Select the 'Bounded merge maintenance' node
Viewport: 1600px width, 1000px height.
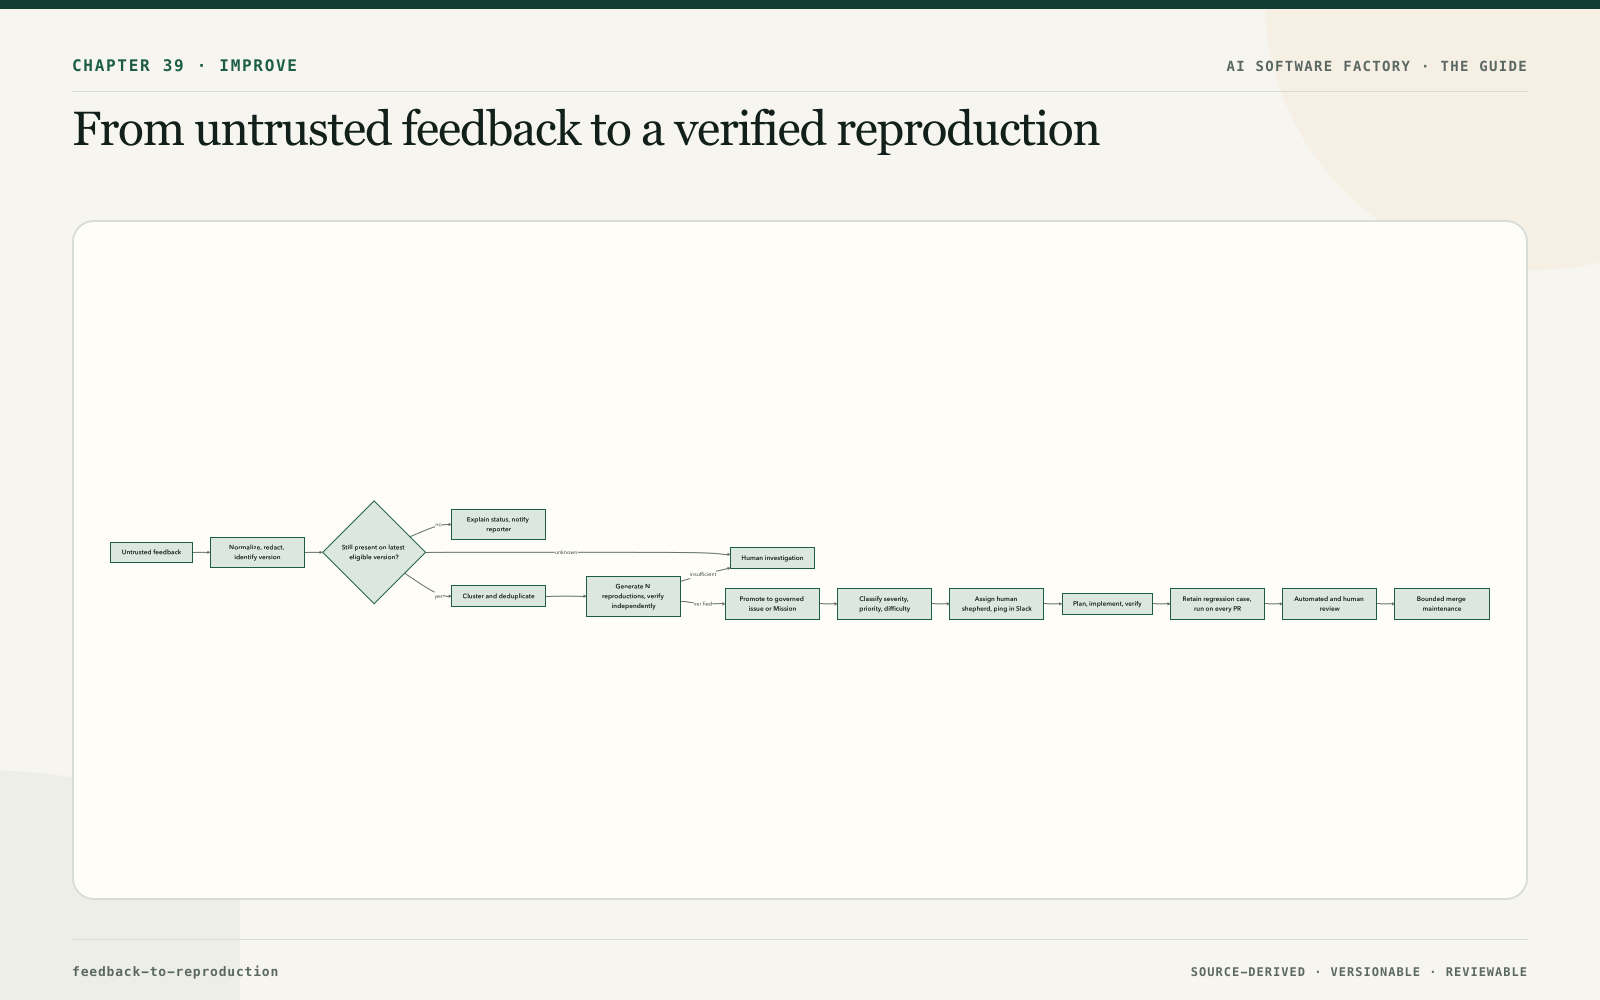[x=1442, y=604]
